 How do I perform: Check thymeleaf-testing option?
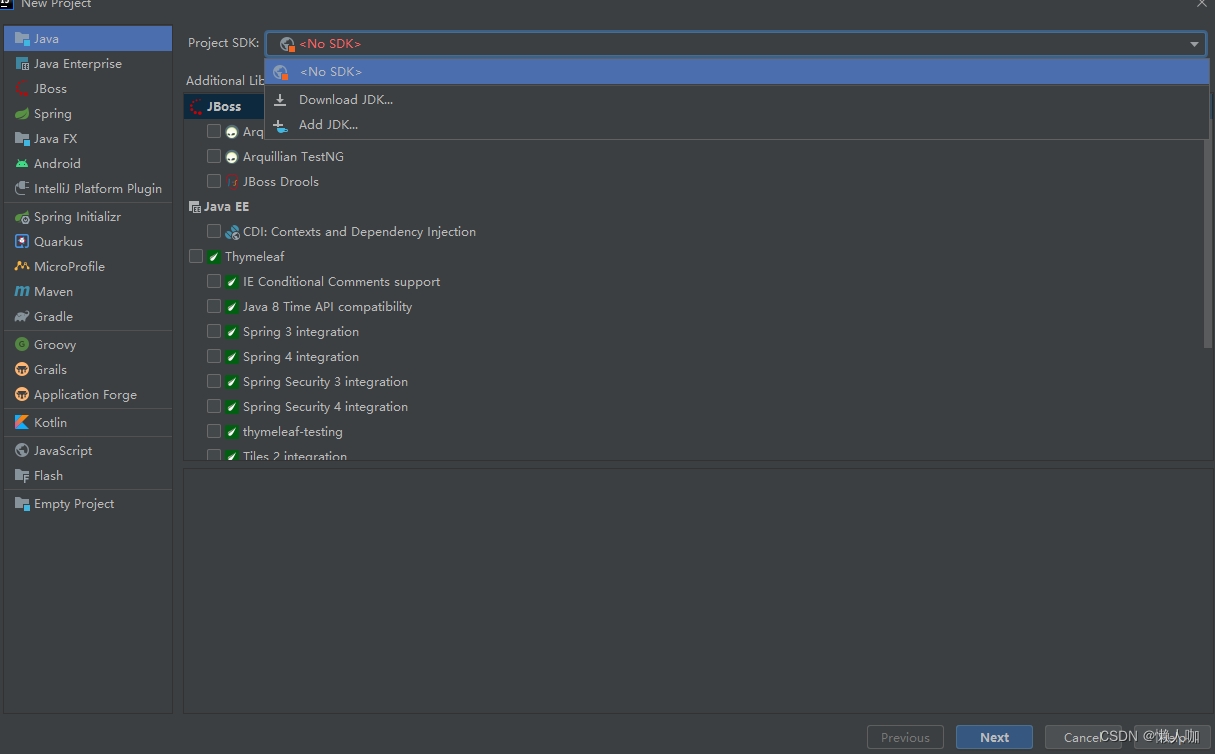click(214, 432)
